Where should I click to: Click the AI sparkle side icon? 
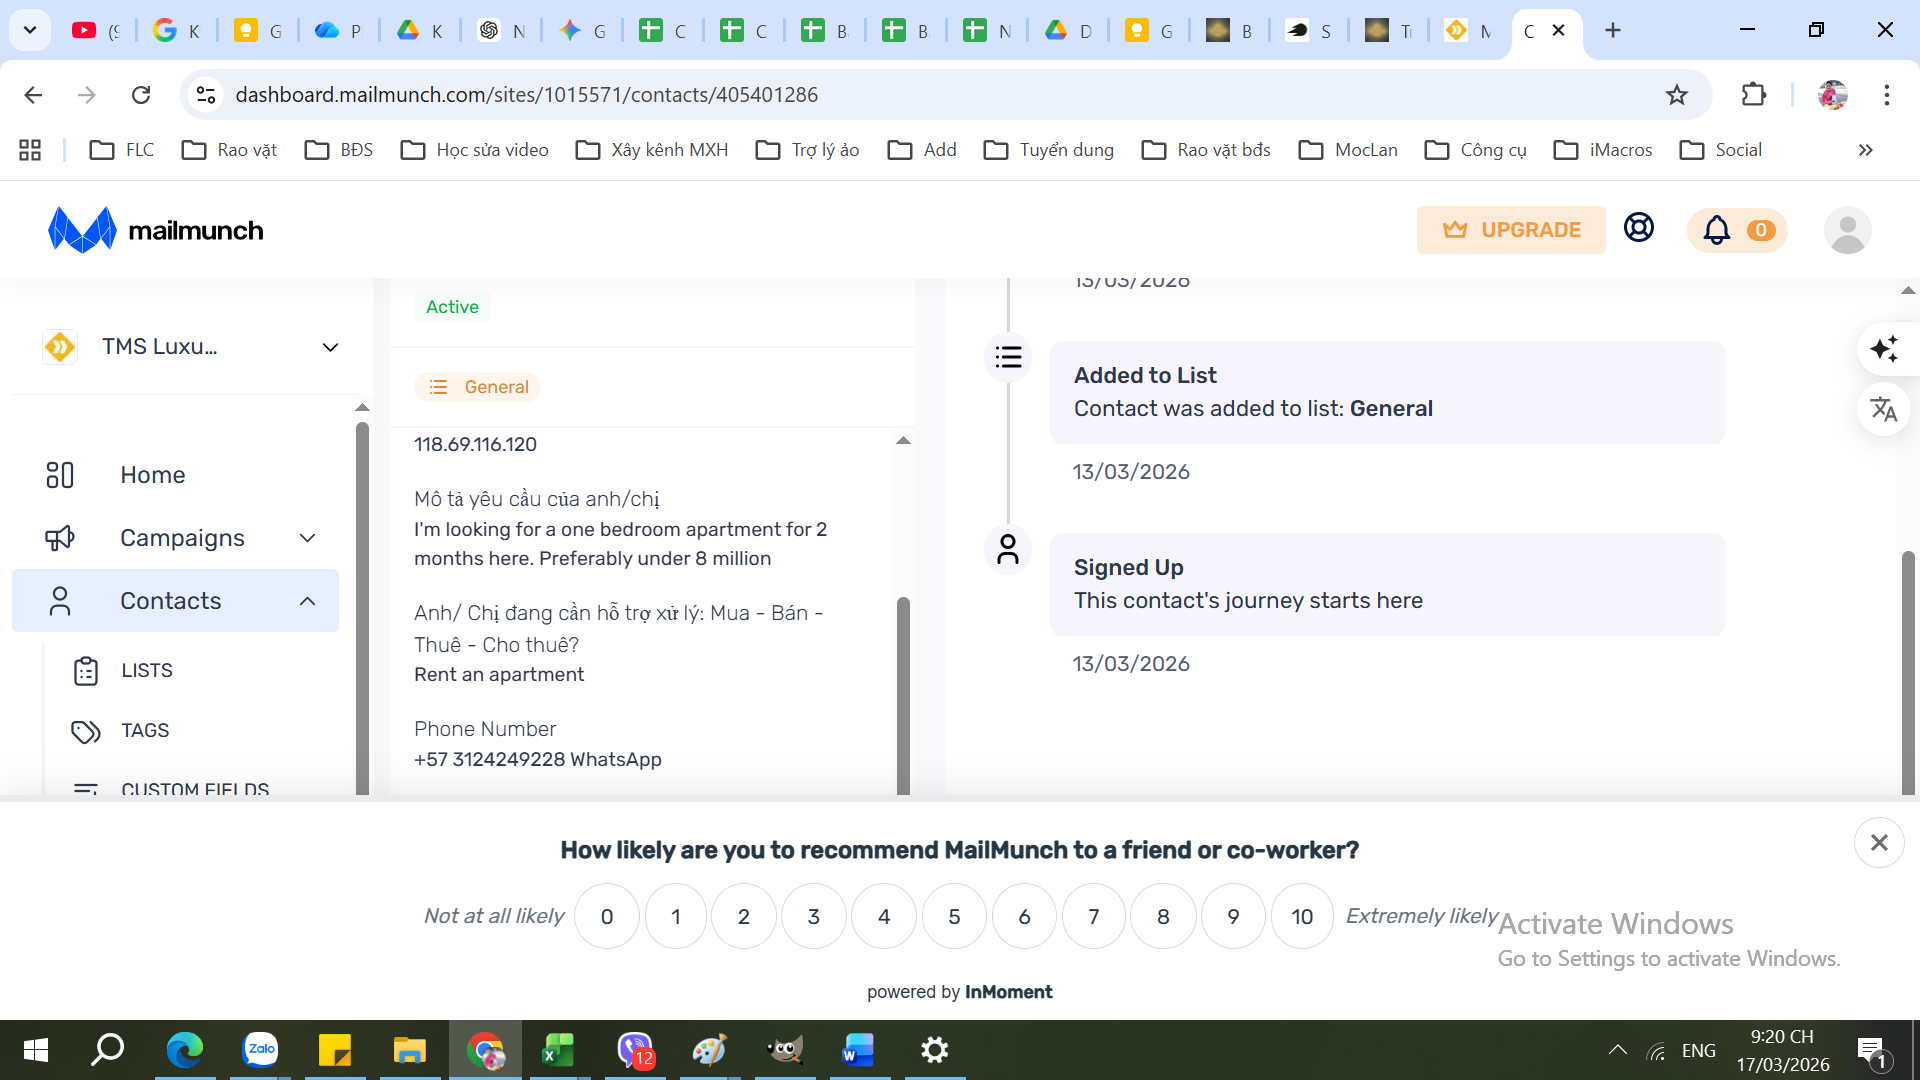[1884, 349]
